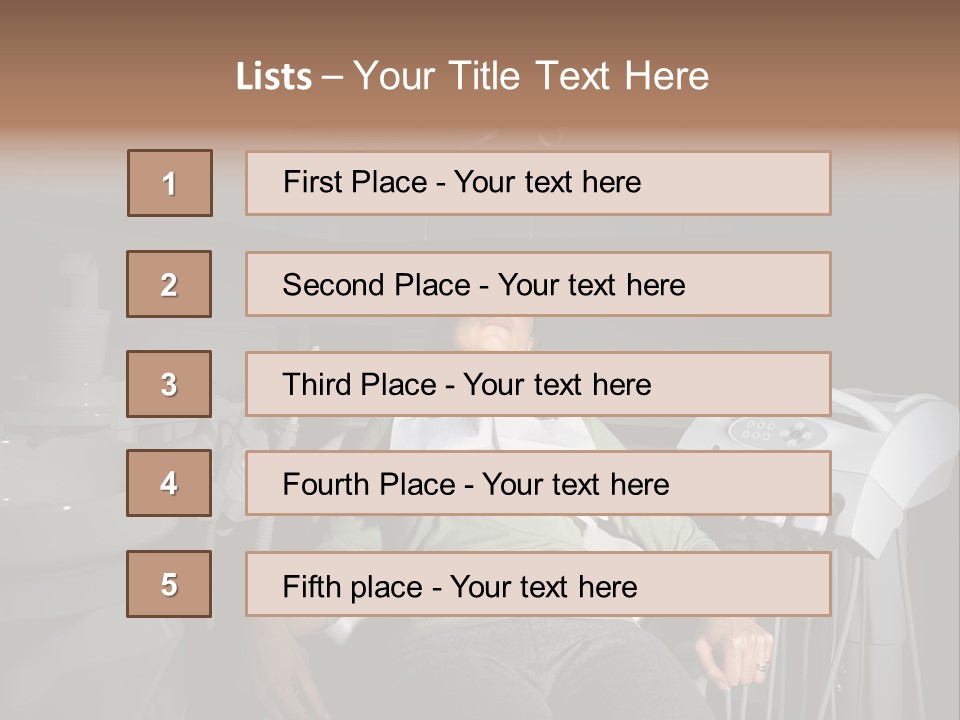Click the bold word Lists in title
This screenshot has width=960, height=720.
pyautogui.click(x=274, y=77)
